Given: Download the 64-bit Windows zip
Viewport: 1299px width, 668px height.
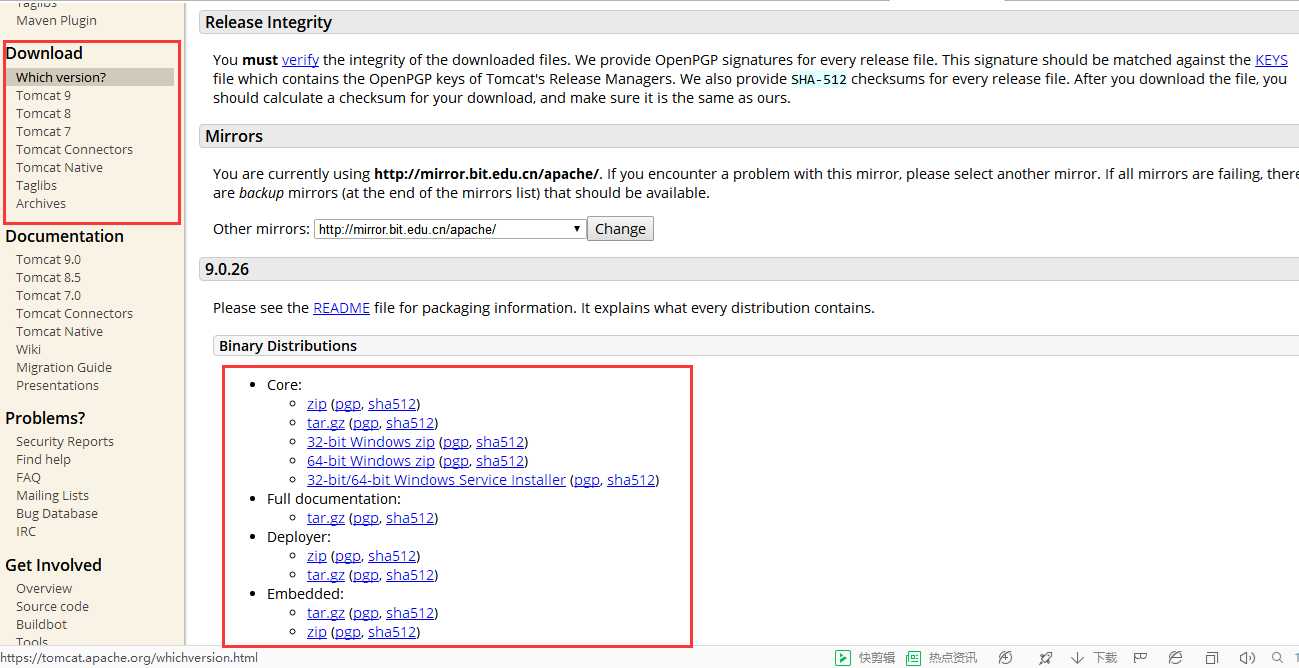Looking at the screenshot, I should click(371, 461).
